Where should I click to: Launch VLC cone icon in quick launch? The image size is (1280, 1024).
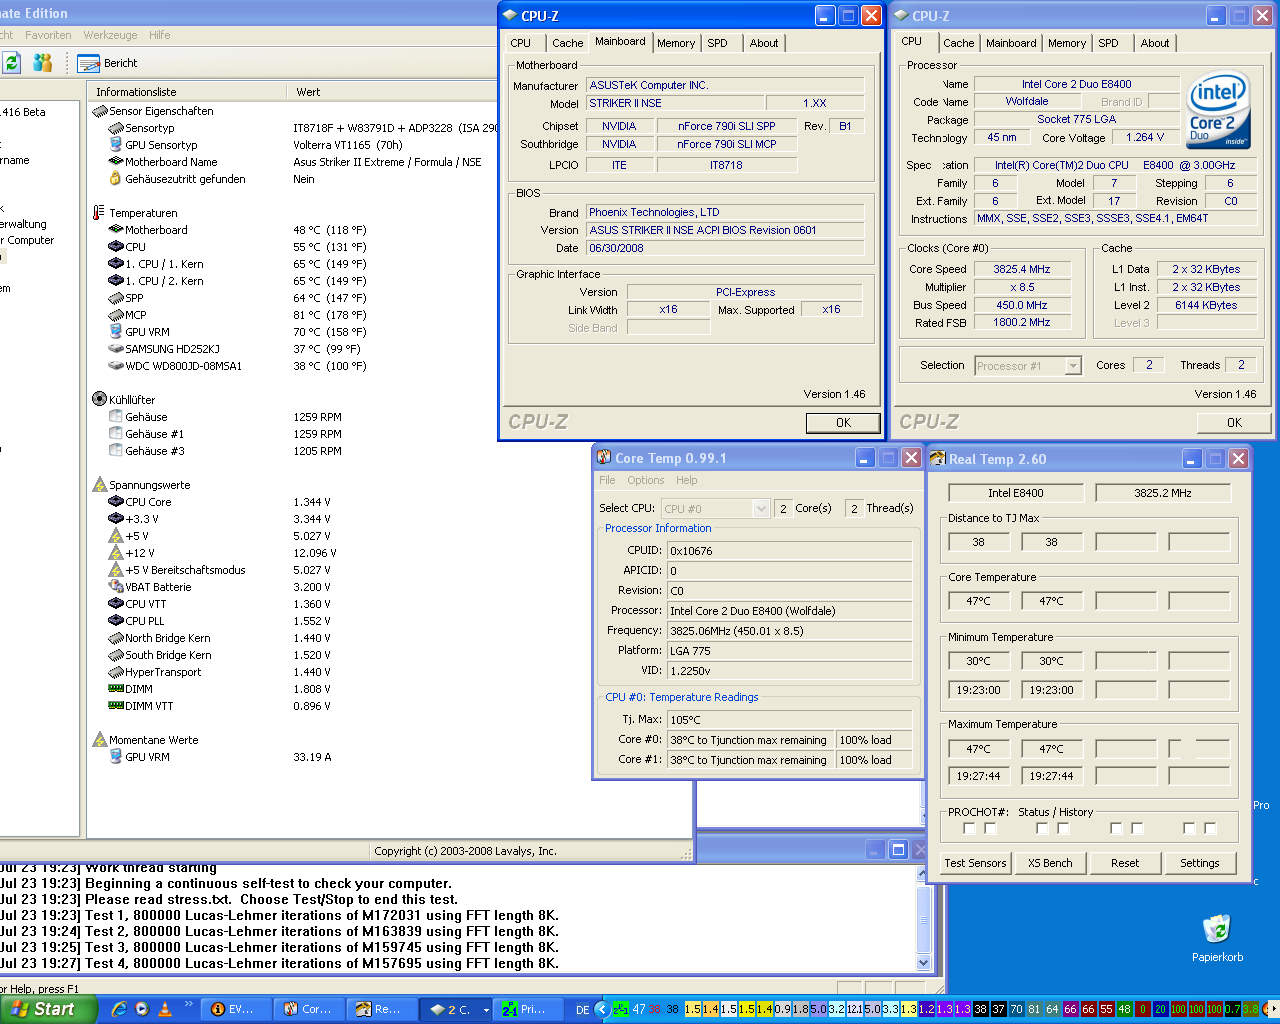[164, 1009]
